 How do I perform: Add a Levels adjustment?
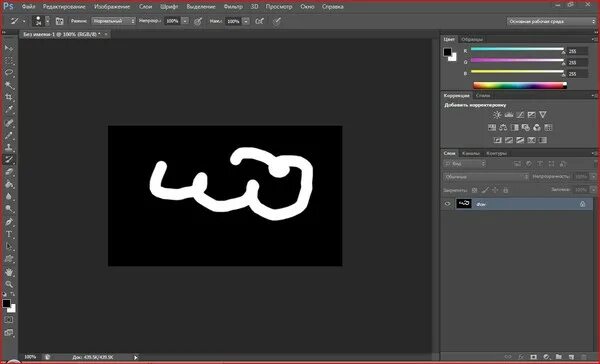tap(509, 114)
